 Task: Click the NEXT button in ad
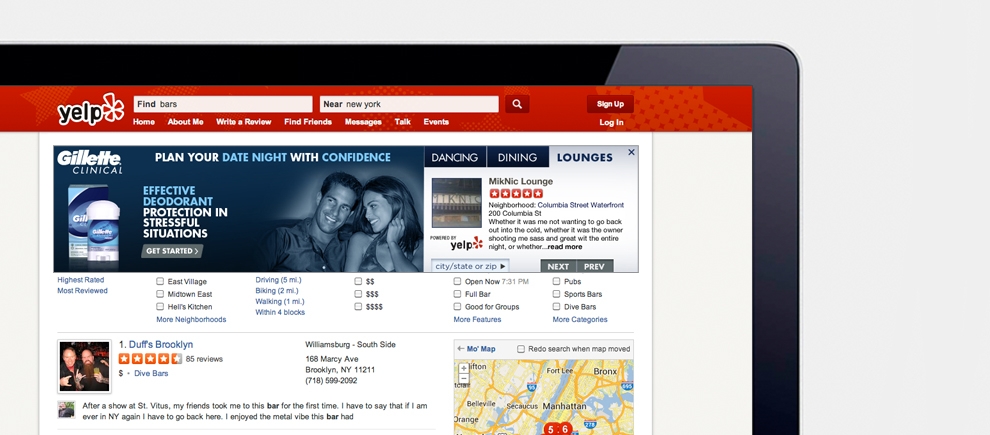coord(558,266)
